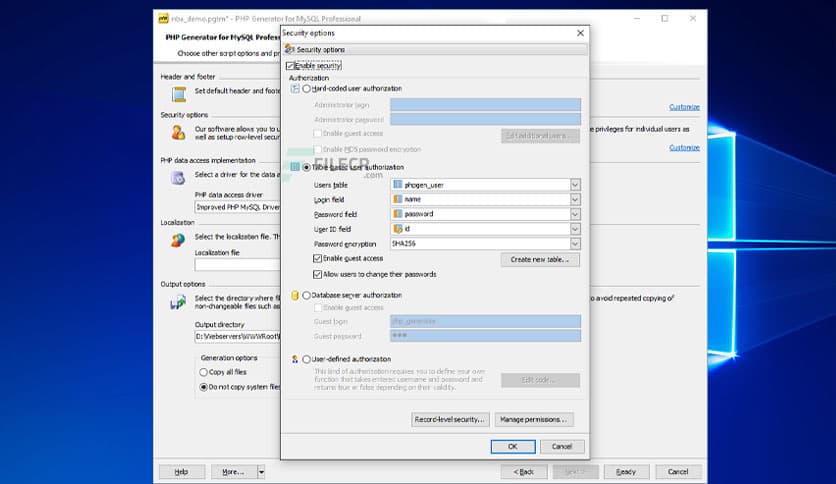The image size is (836, 484).
Task: Open the More button dropdown arrow
Action: click(x=261, y=472)
